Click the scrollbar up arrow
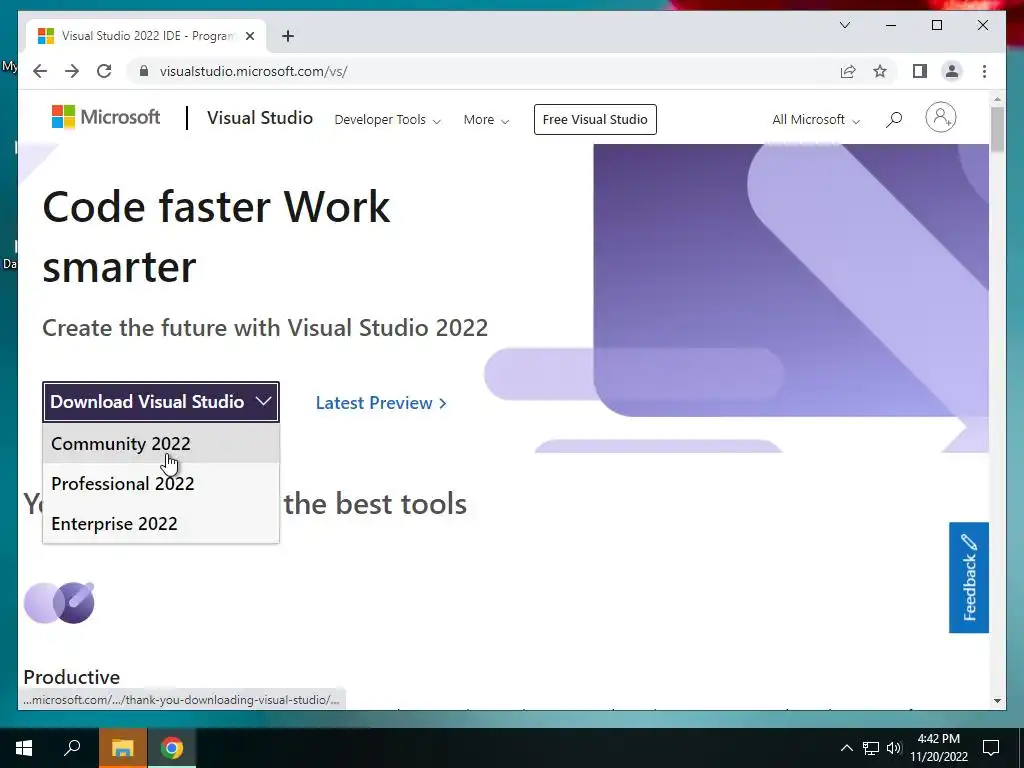Image resolution: width=1024 pixels, height=768 pixels. (x=997, y=100)
